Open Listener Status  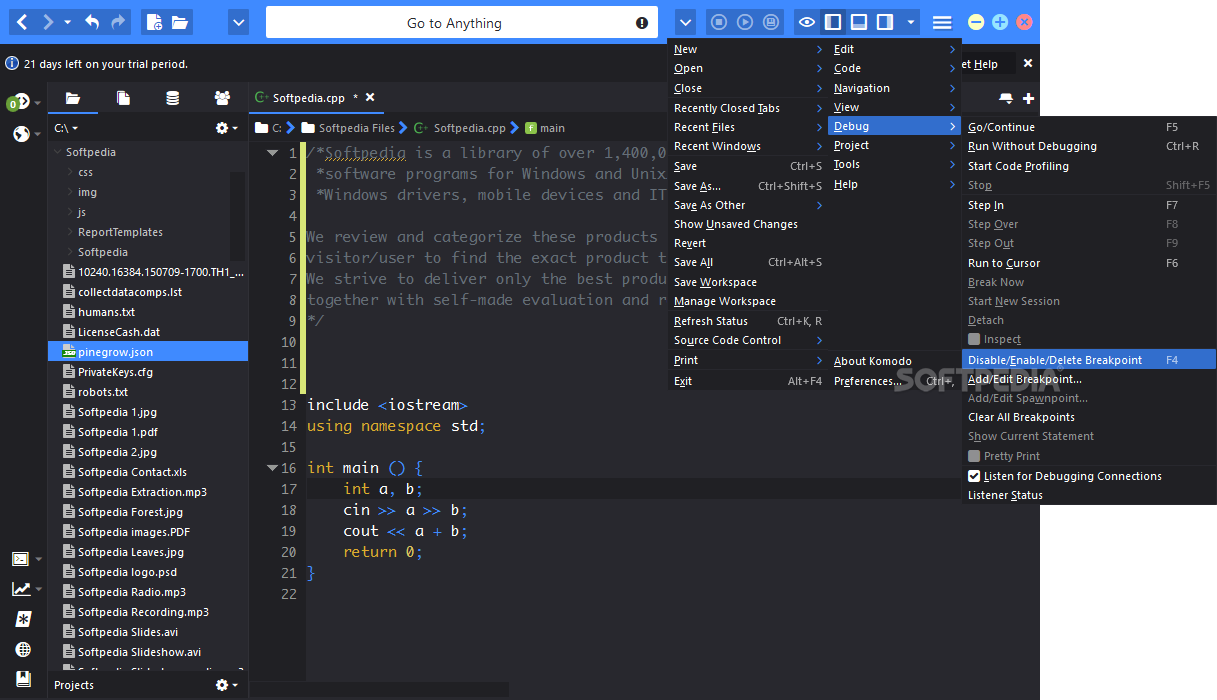pos(1089,495)
